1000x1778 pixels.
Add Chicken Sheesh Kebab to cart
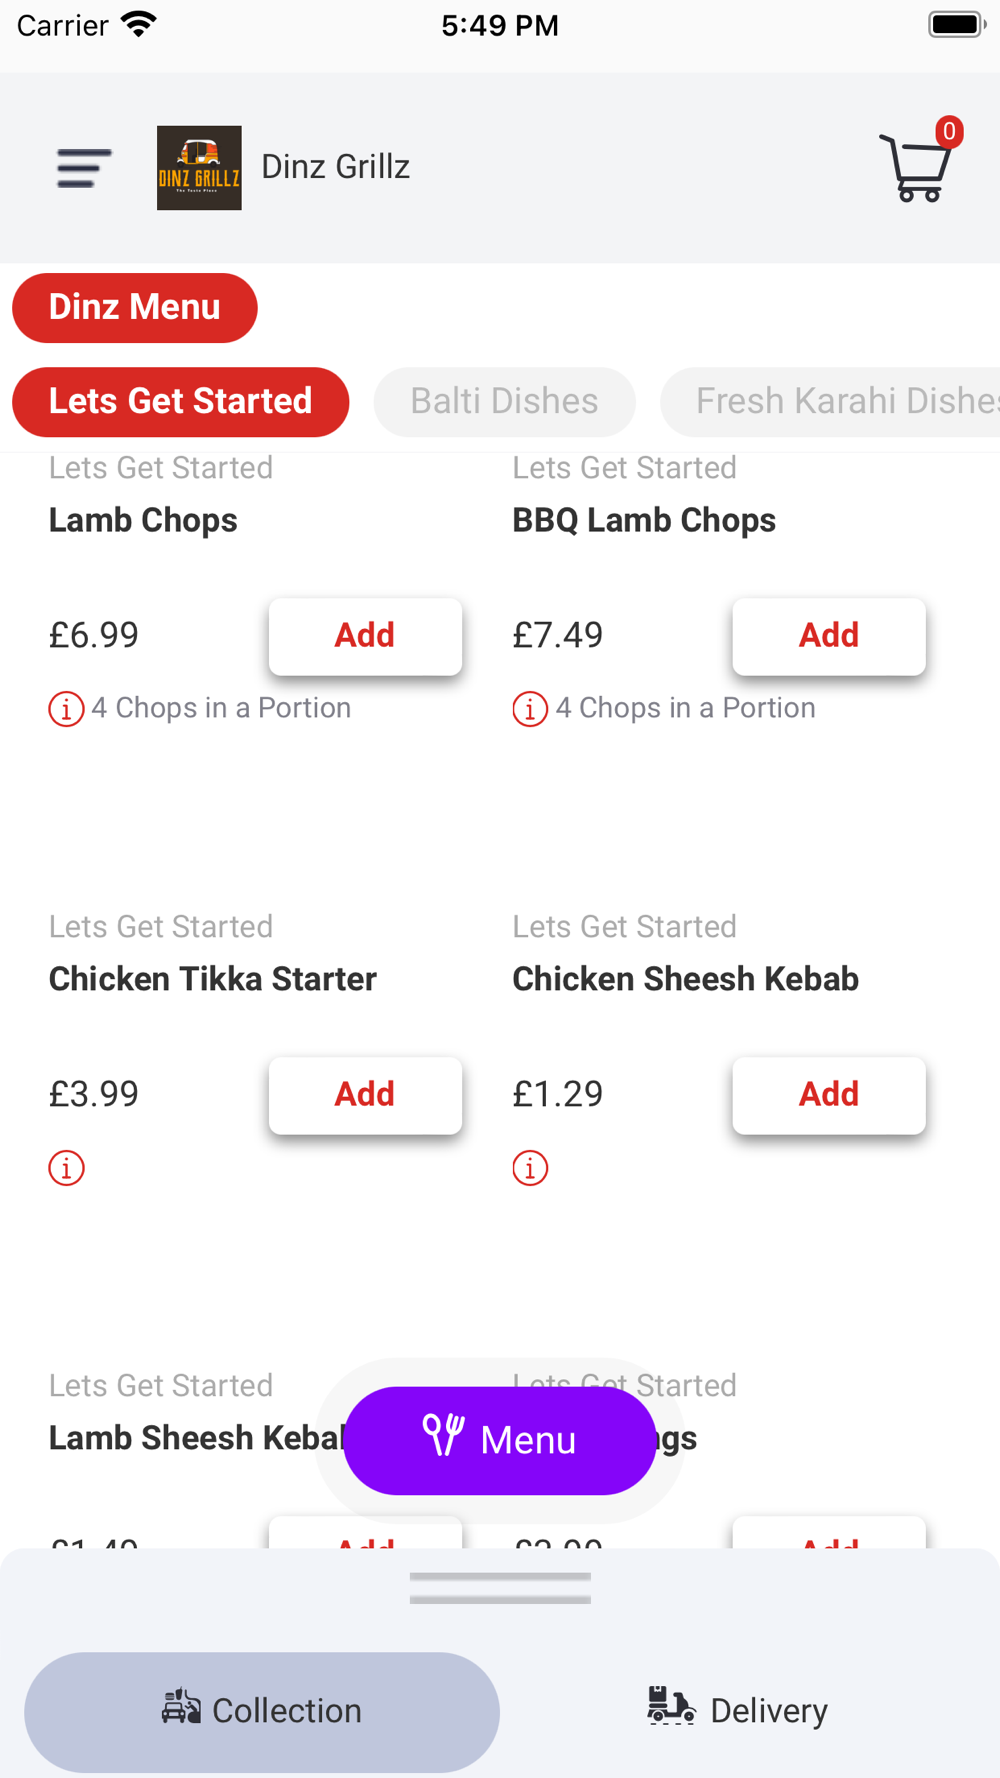[829, 1095]
